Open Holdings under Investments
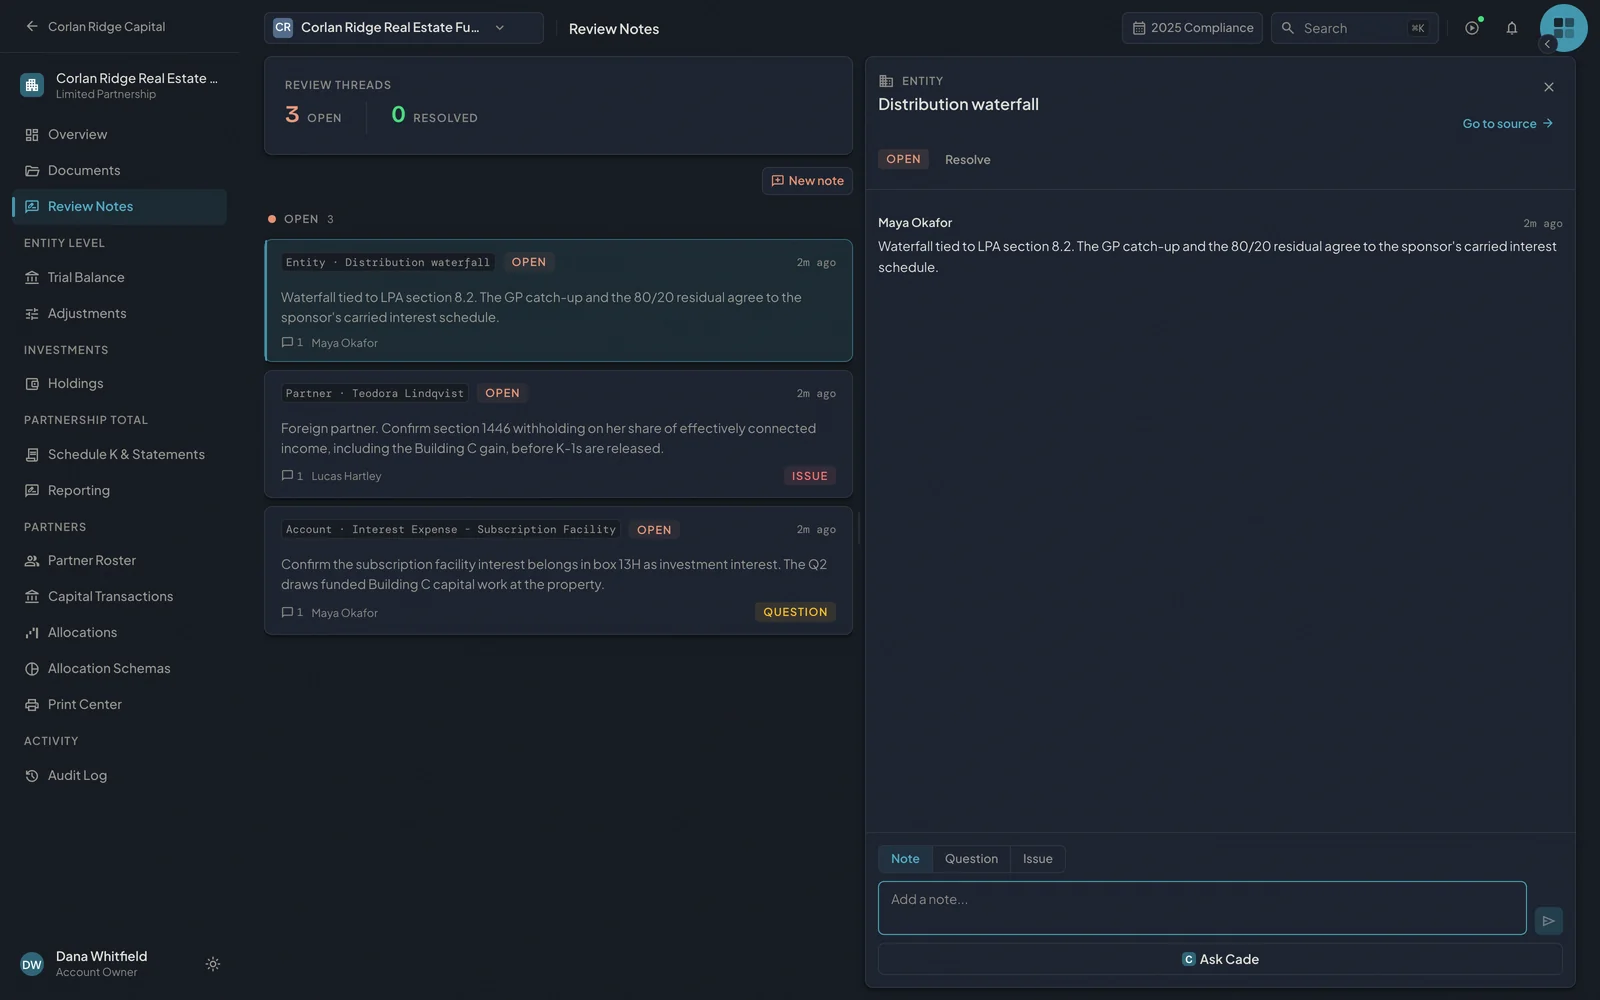The width and height of the screenshot is (1600, 1000). 119,384
